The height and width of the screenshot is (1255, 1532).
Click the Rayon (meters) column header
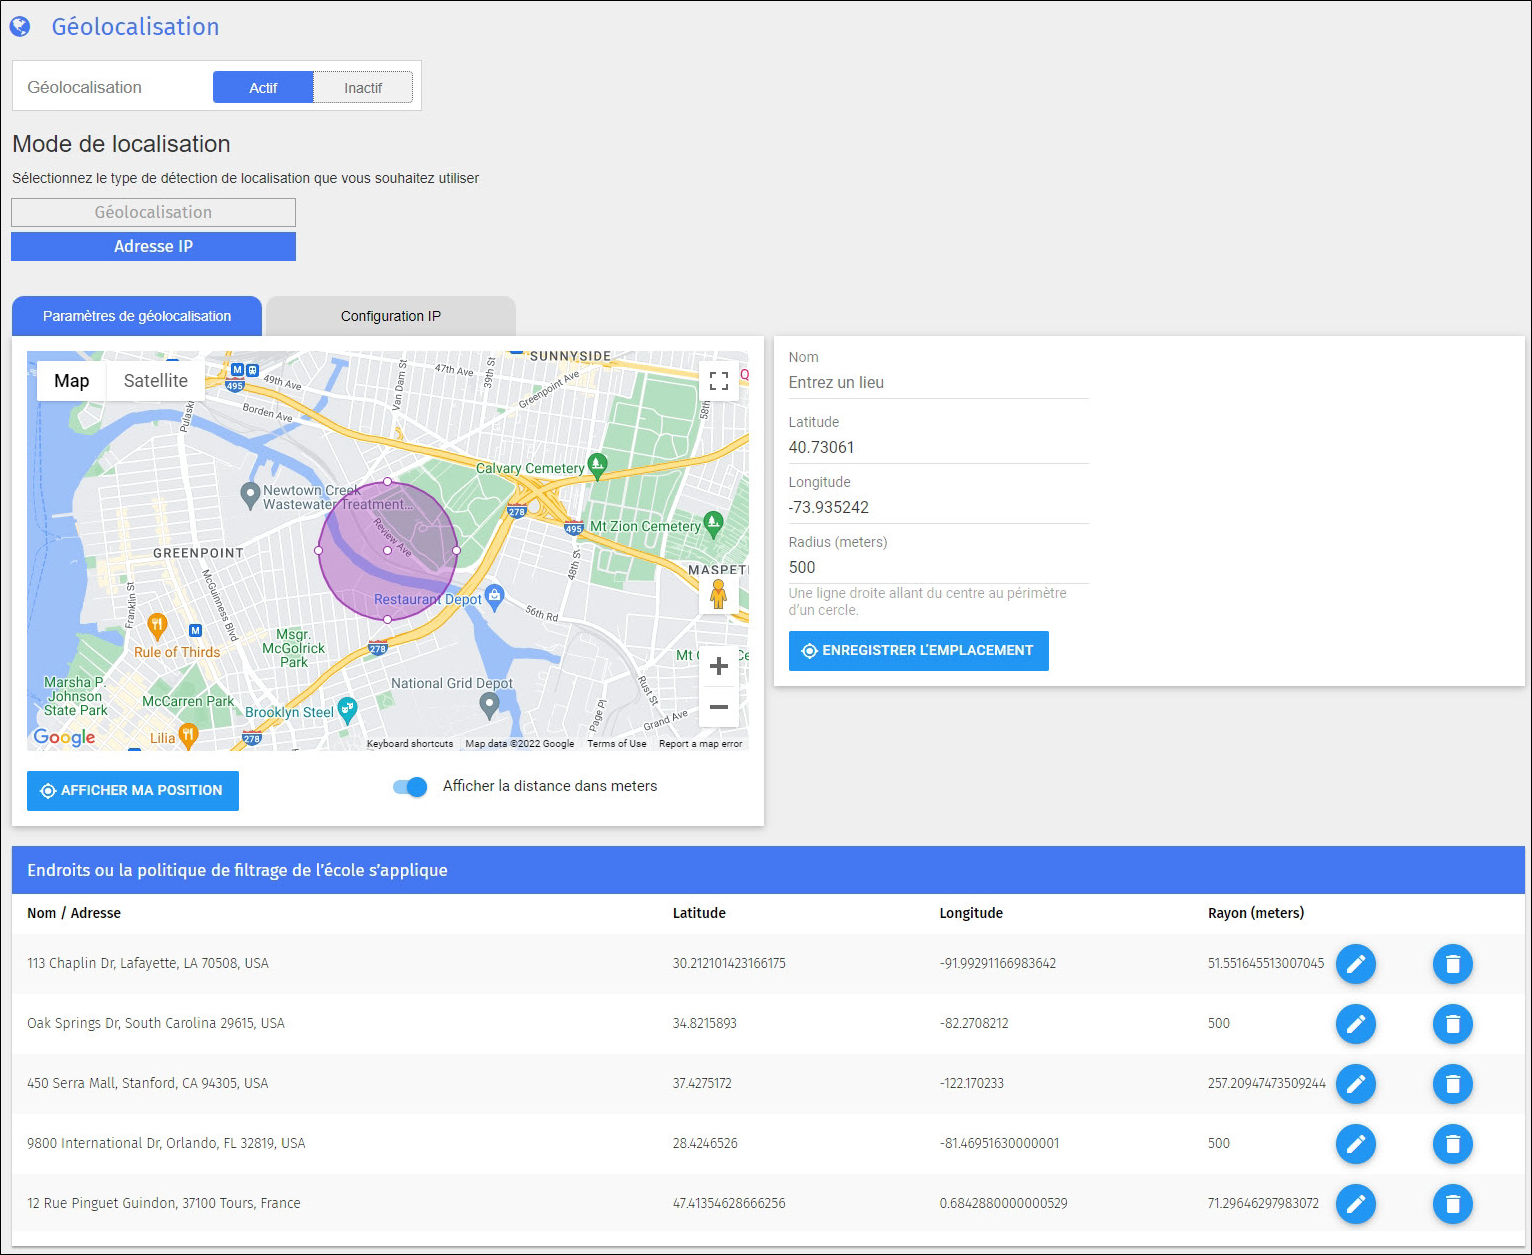1256,913
